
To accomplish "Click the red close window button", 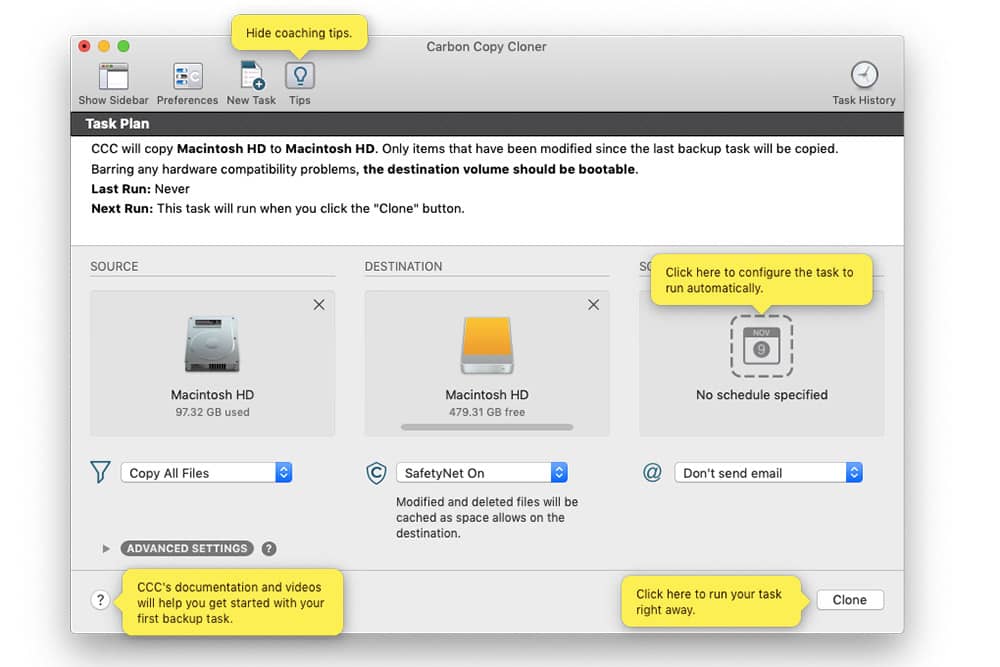I will [x=84, y=46].
